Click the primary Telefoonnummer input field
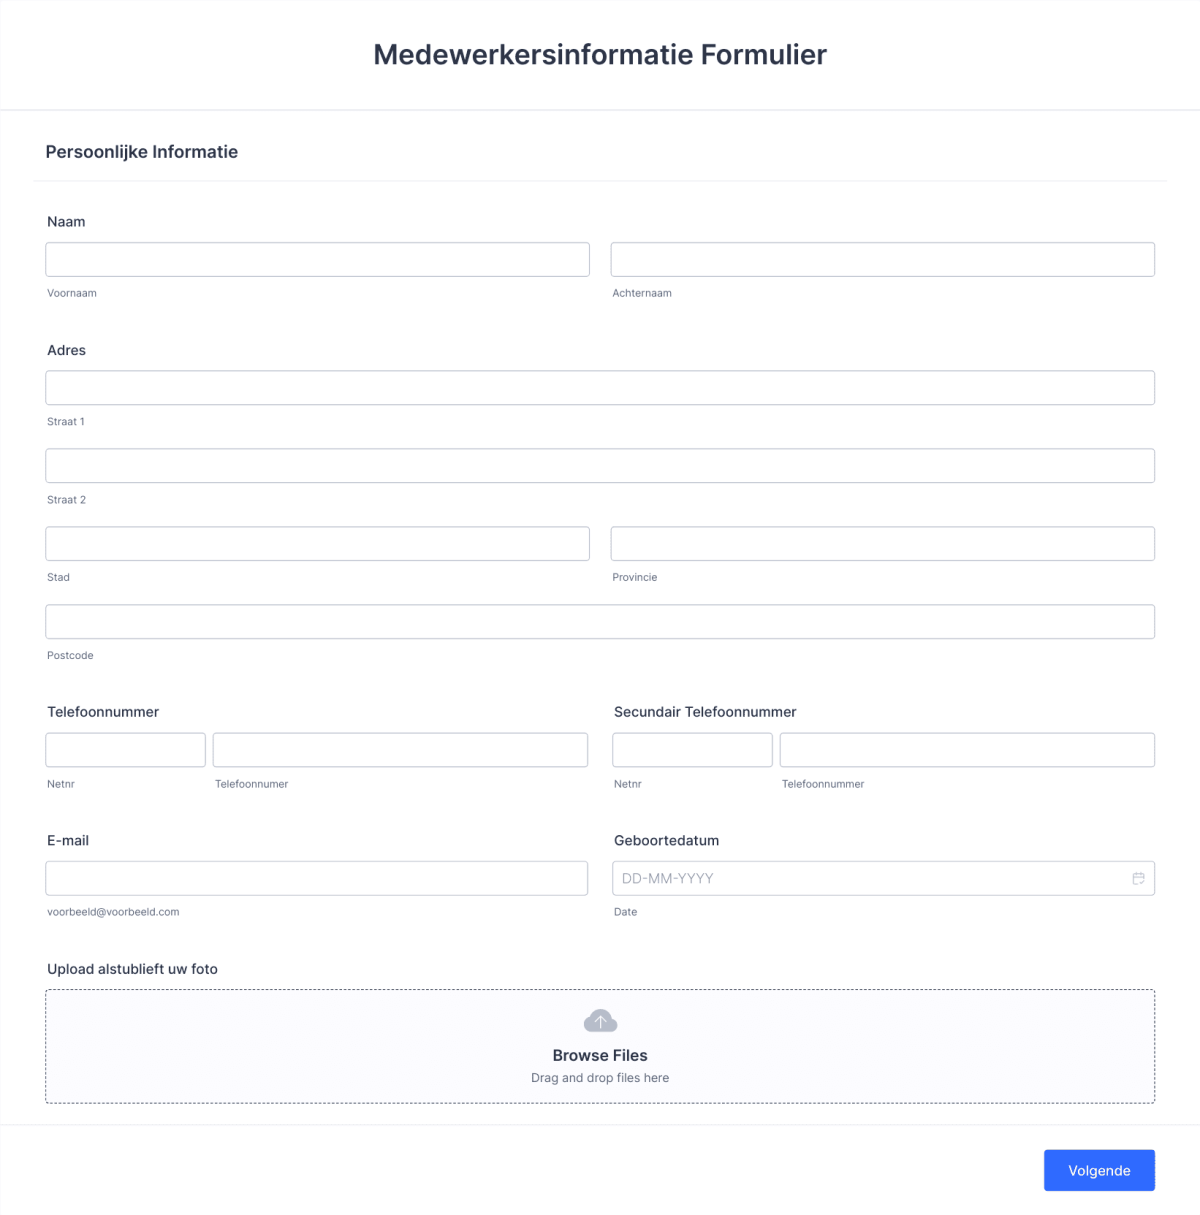This screenshot has height=1215, width=1200. click(x=401, y=749)
